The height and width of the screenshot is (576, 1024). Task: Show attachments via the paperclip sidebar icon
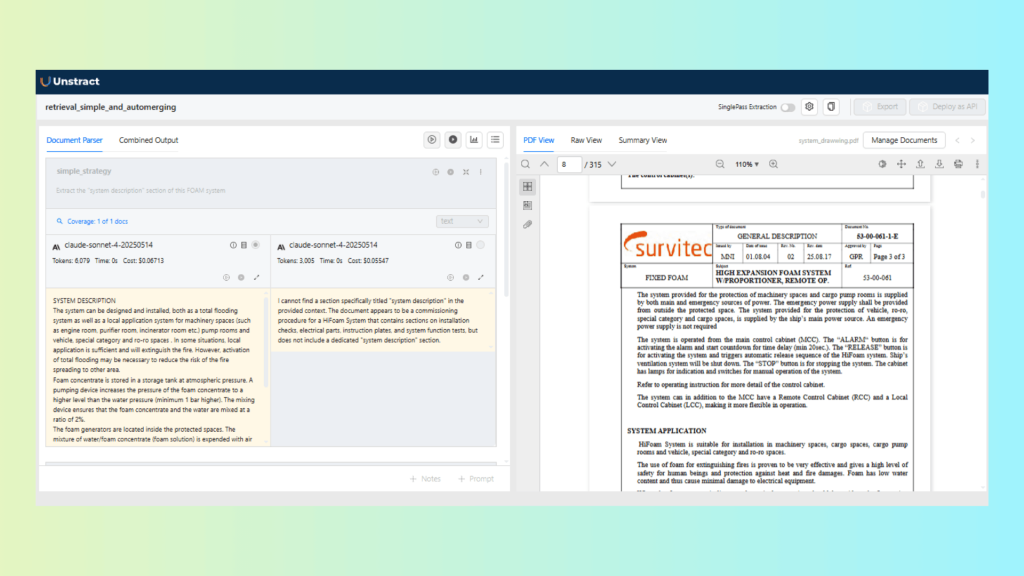(527, 224)
